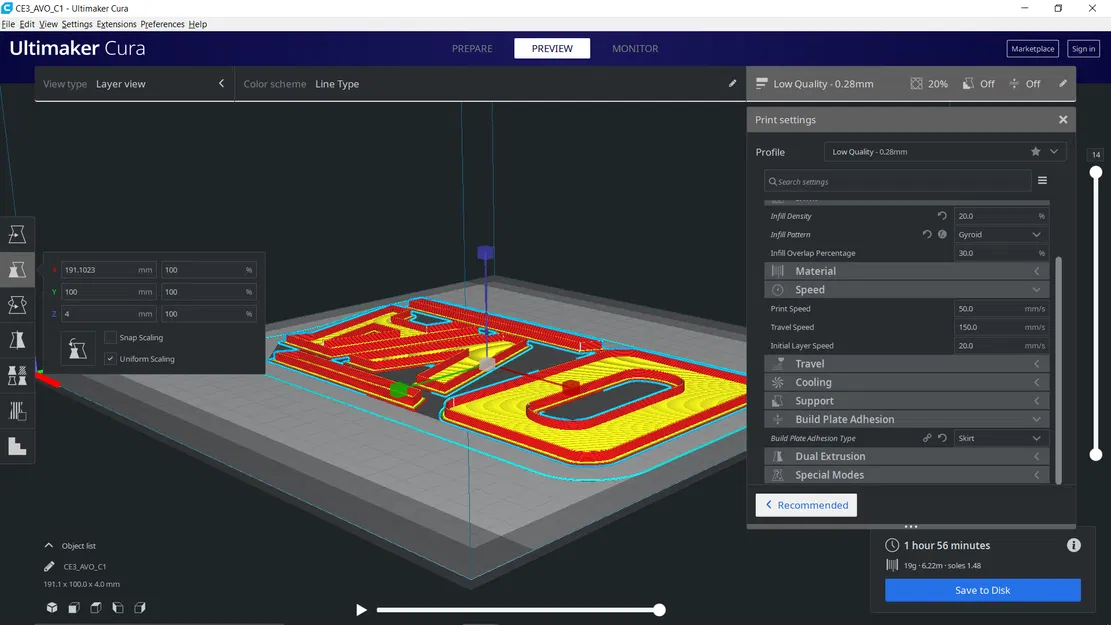Click the pencil icon next to CE3_AVO_C1
The image size is (1111, 625).
point(49,566)
